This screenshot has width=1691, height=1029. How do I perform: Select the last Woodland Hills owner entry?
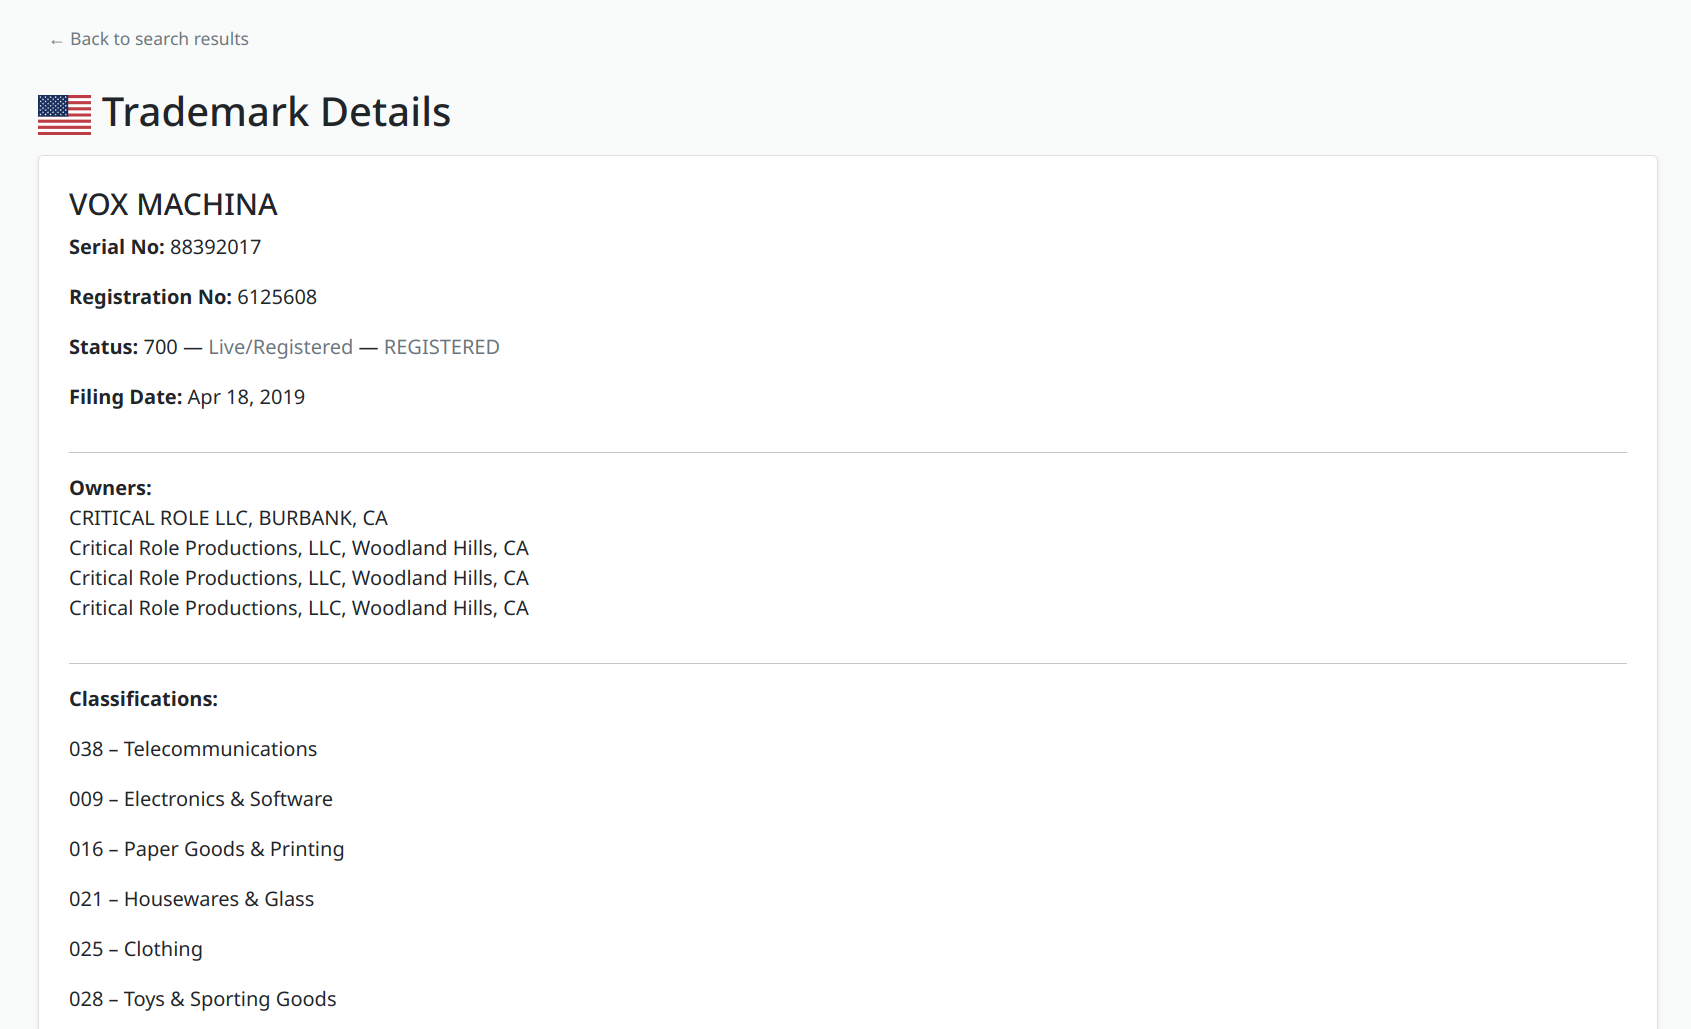point(298,608)
